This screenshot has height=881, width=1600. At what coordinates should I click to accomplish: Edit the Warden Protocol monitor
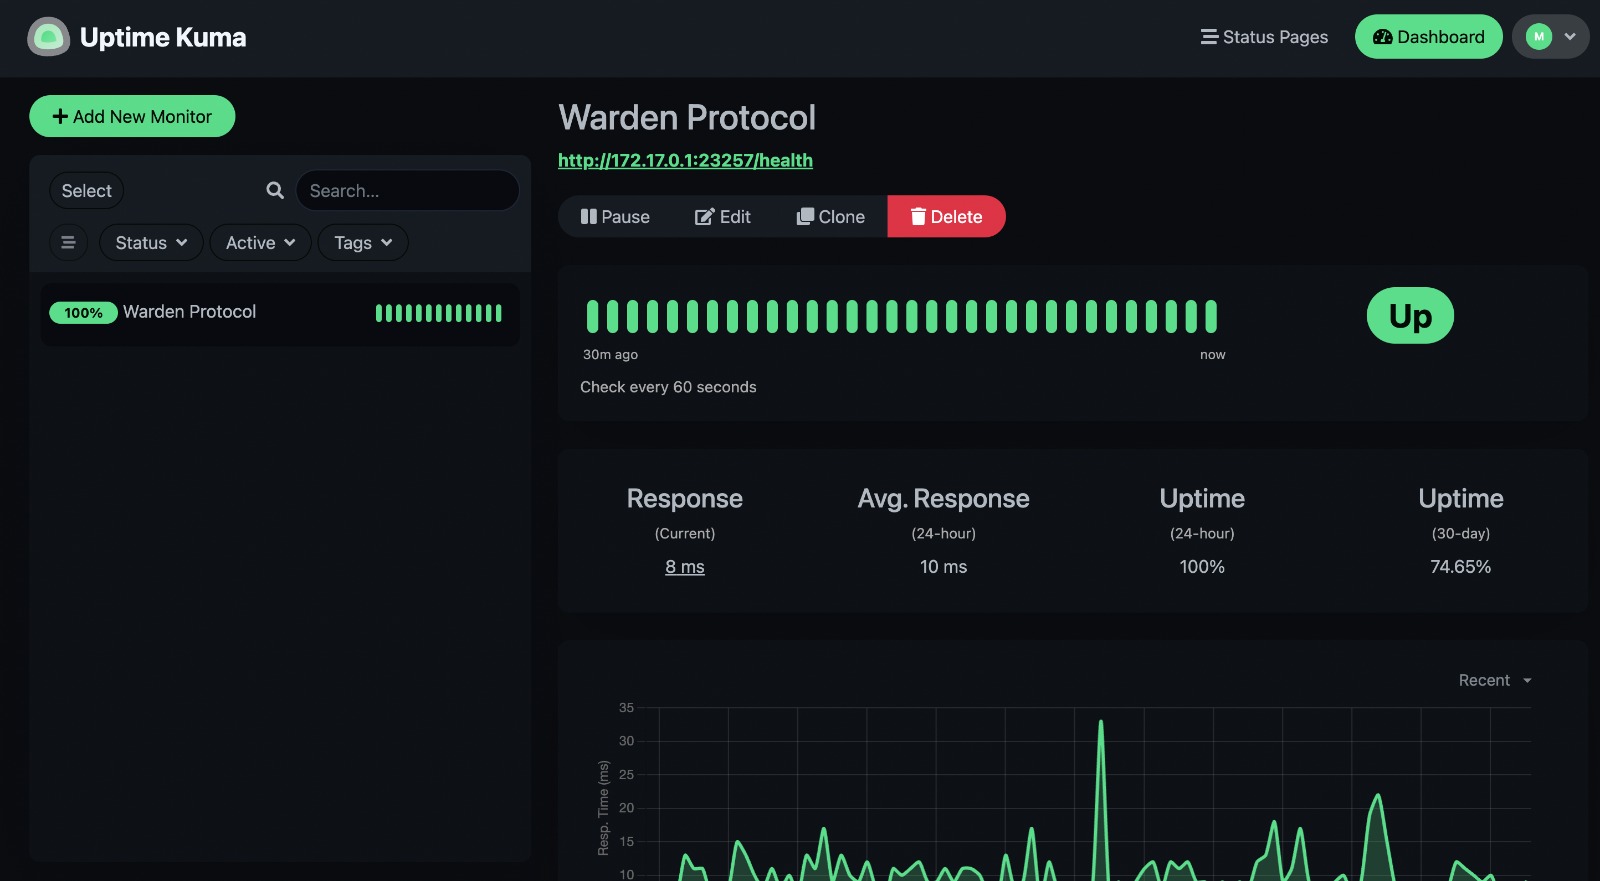722,217
